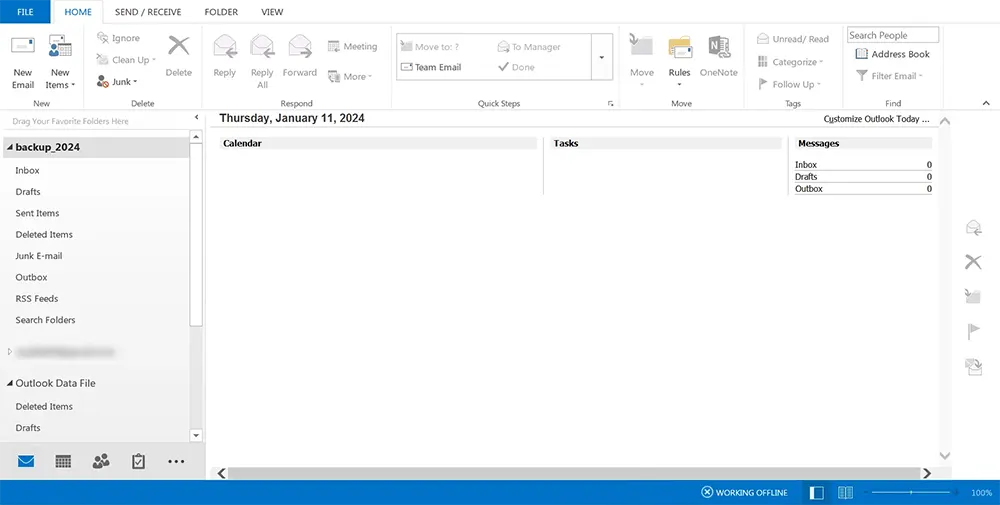
Task: Open Inbox folder under backup_2024
Action: [x=27, y=170]
